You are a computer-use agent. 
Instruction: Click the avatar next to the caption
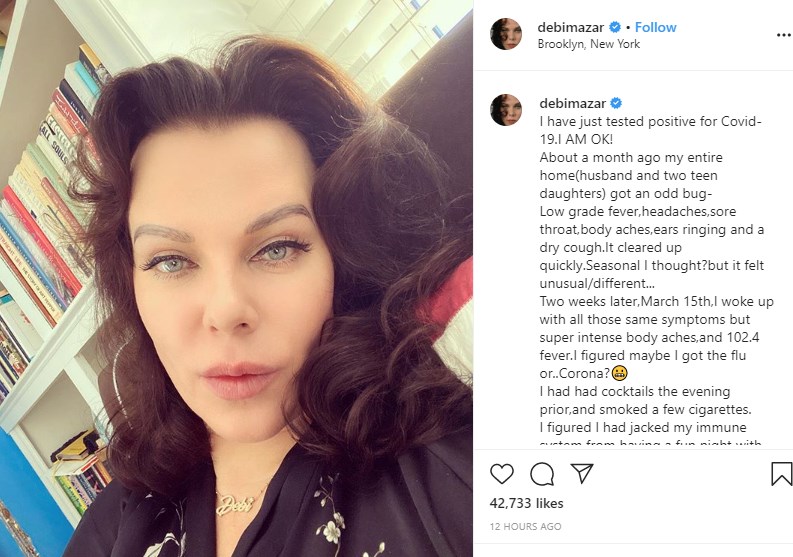(x=506, y=110)
